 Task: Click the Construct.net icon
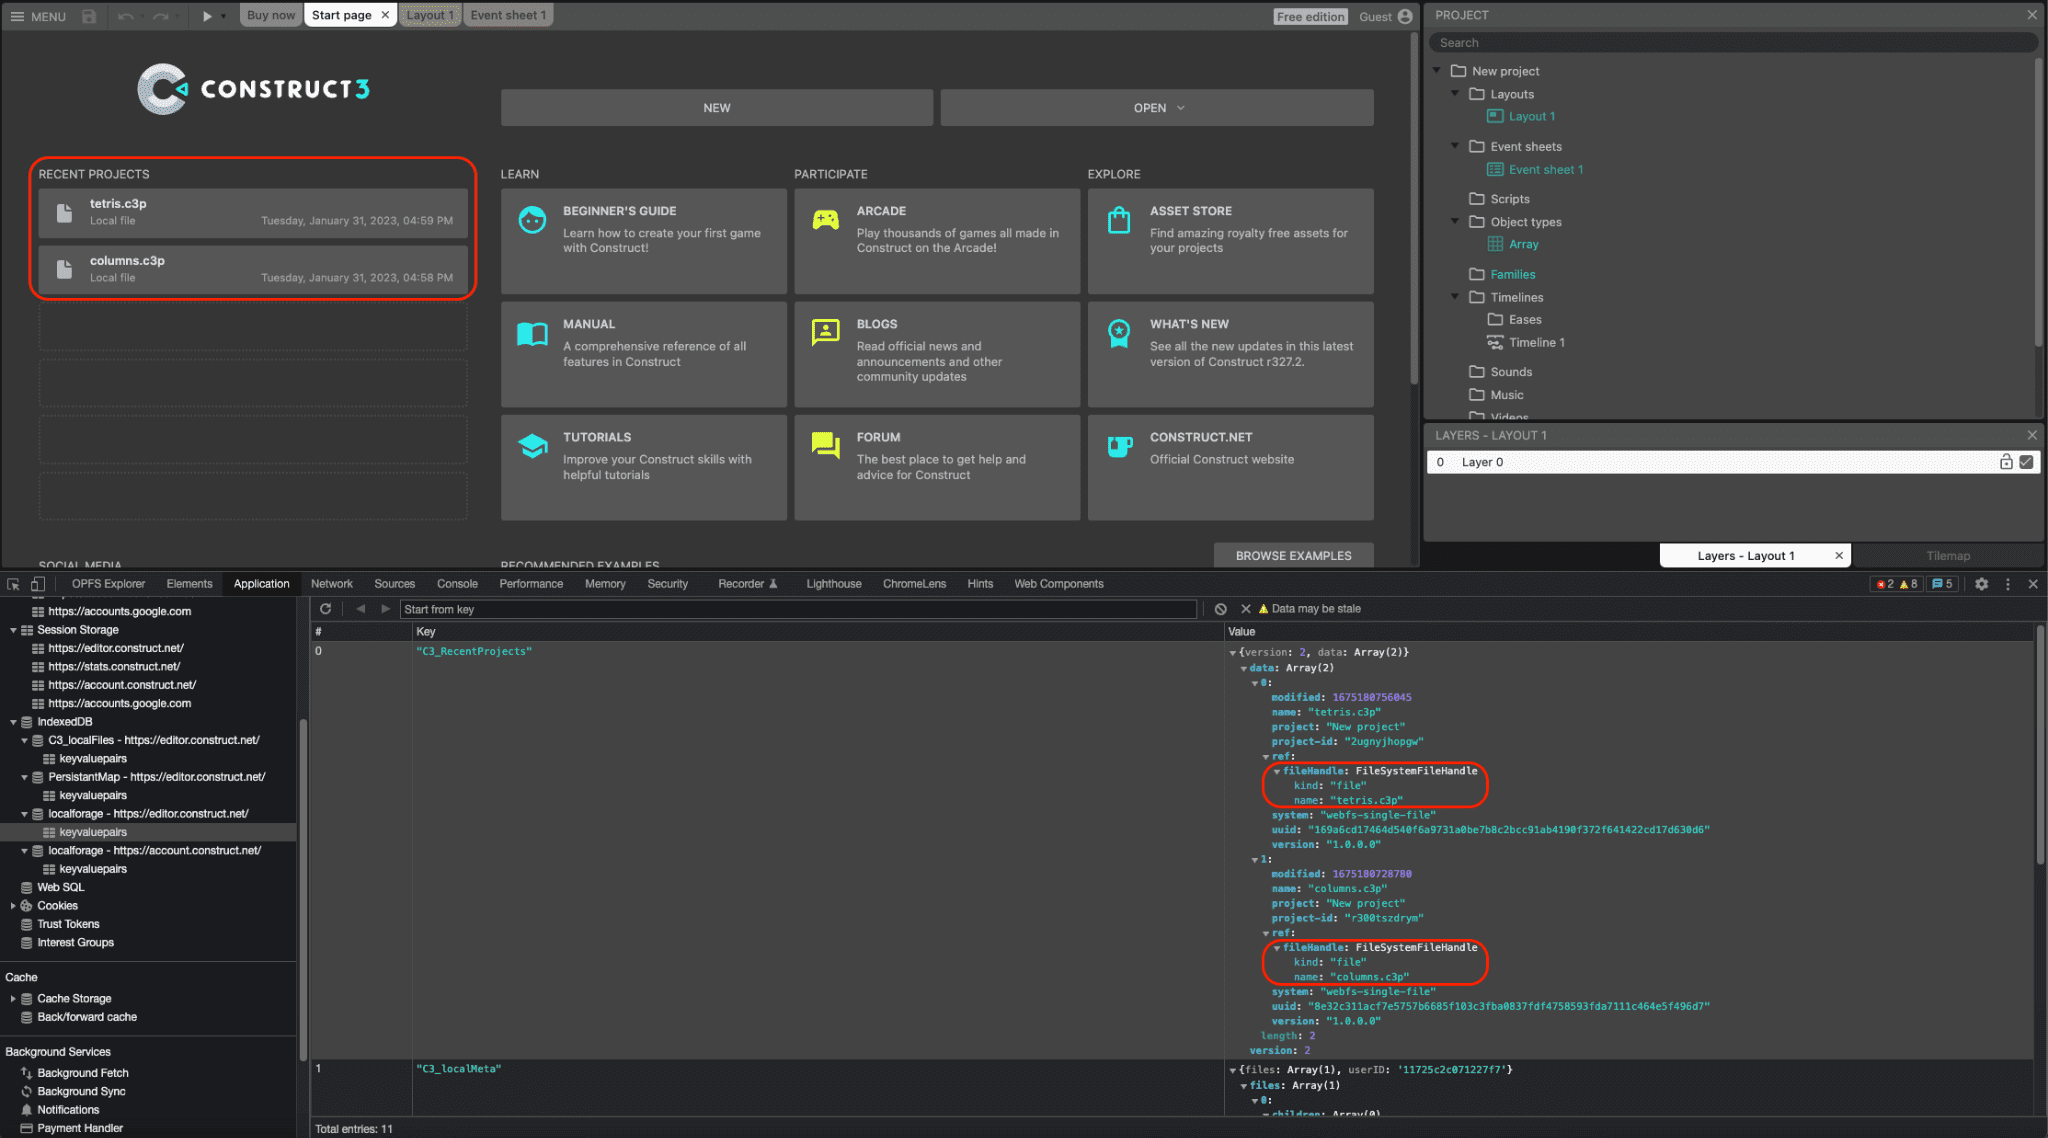[x=1119, y=446]
